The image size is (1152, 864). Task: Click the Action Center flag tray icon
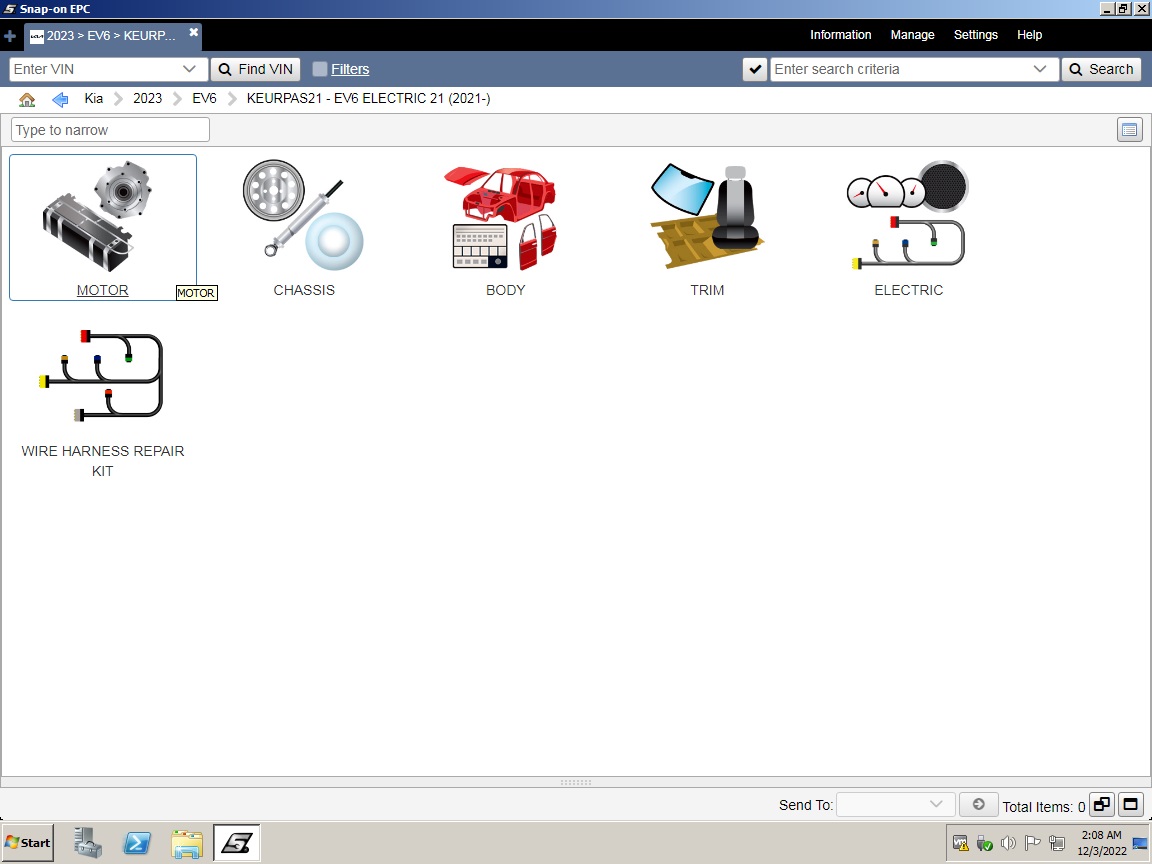[x=1032, y=843]
